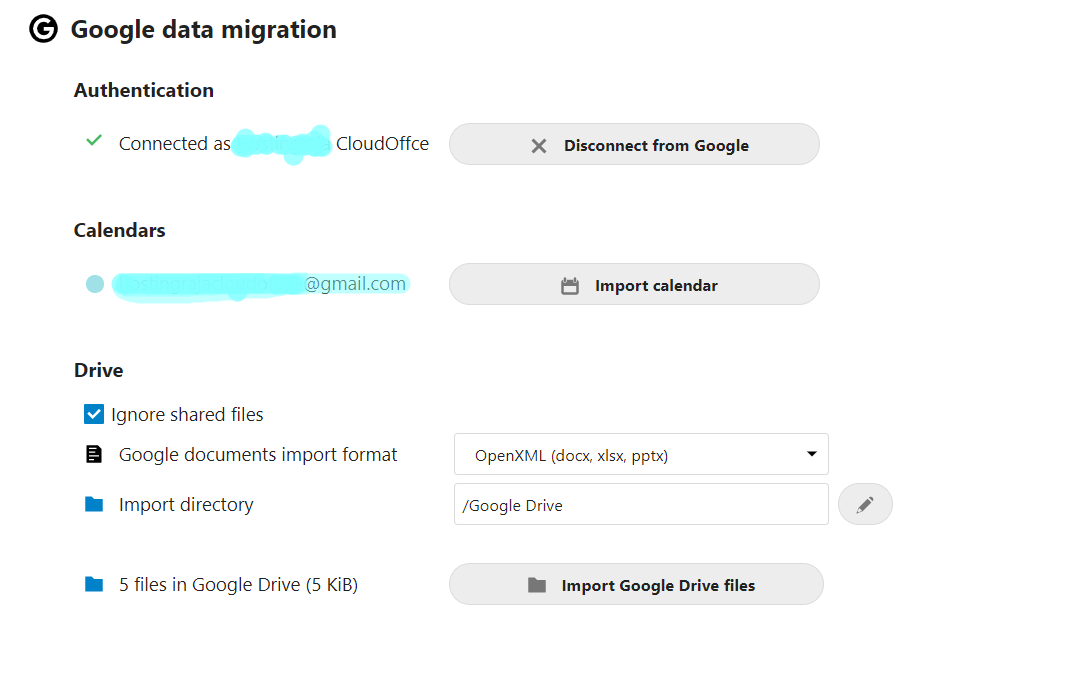This screenshot has width=1085, height=694.
Task: Select the gmail.com calendar entry
Action: (261, 284)
